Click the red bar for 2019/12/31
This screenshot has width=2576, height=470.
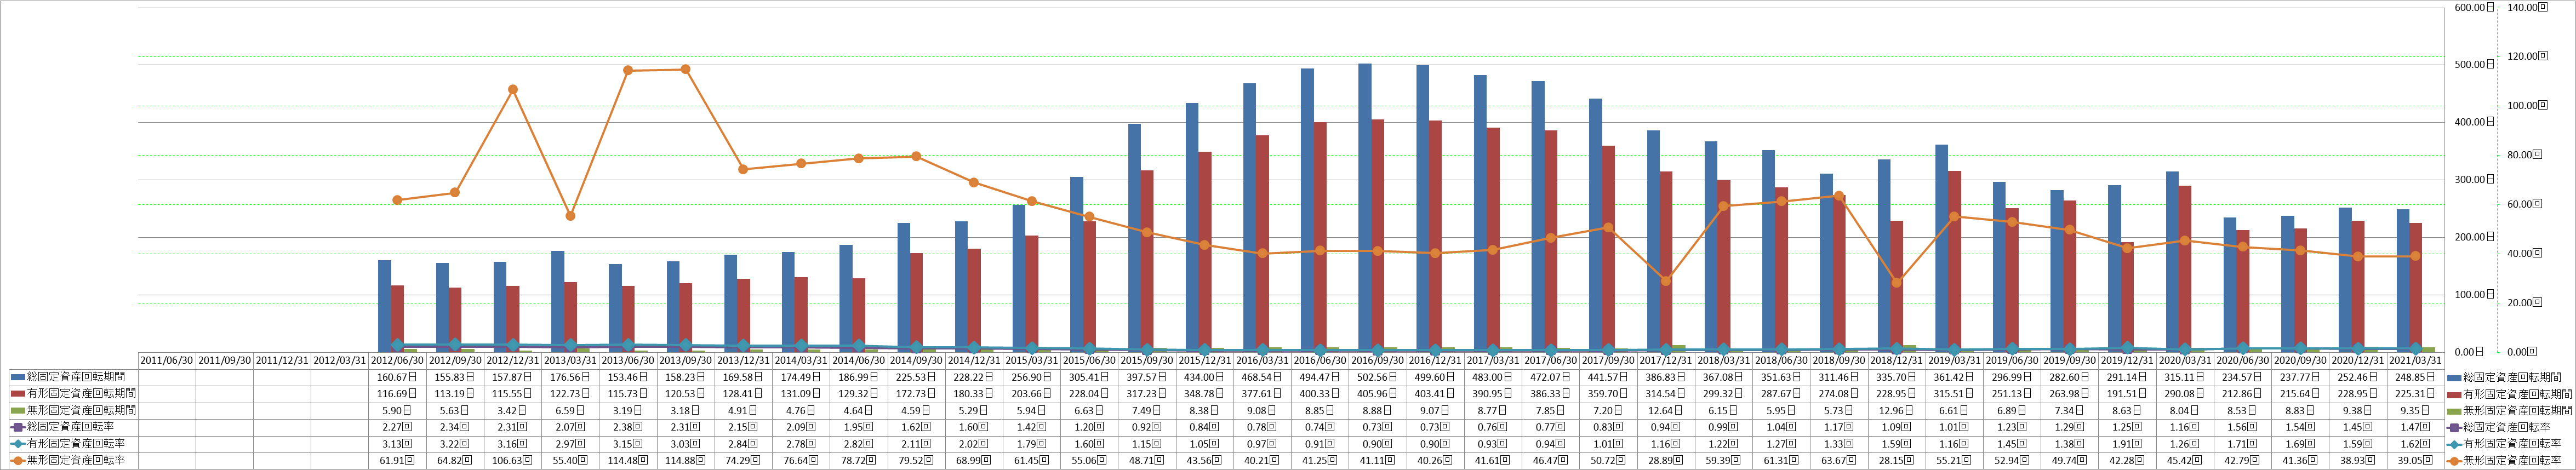[x=2127, y=297]
